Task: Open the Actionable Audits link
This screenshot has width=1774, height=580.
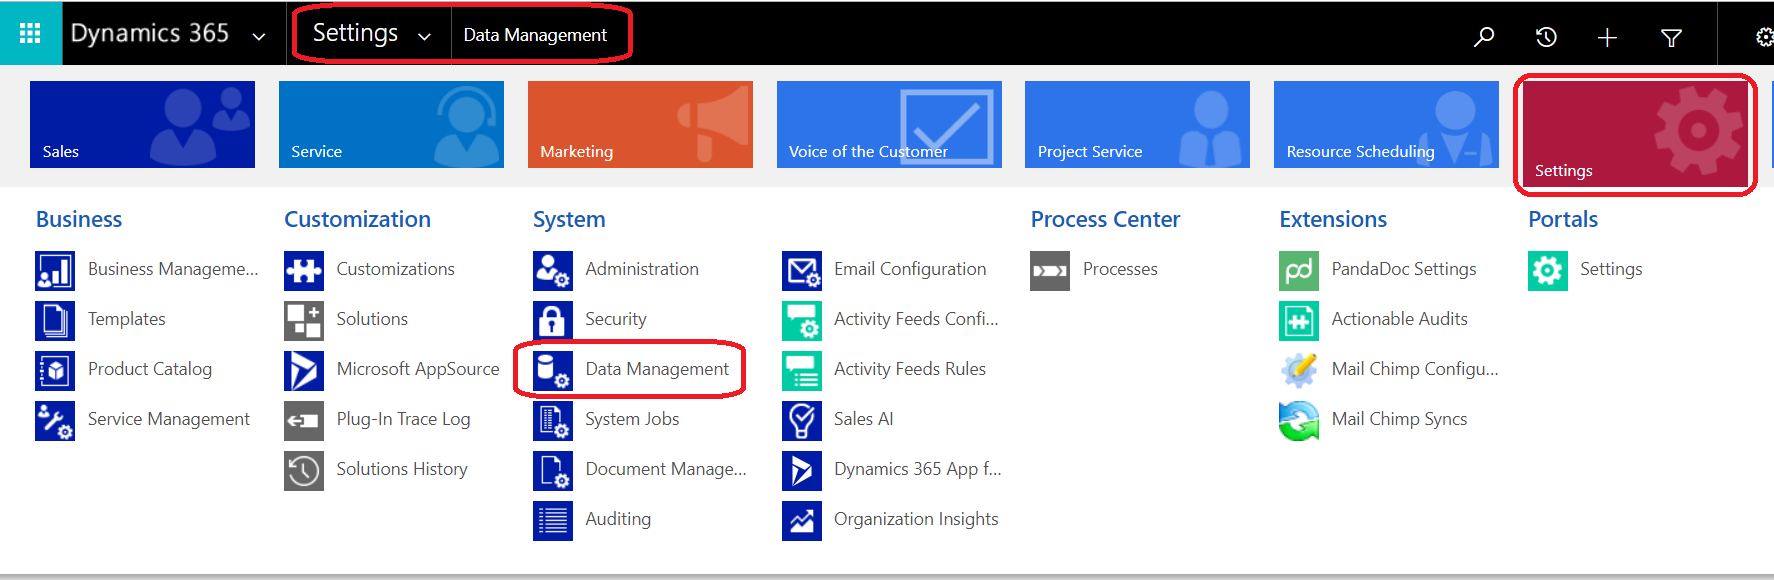Action: (1399, 319)
